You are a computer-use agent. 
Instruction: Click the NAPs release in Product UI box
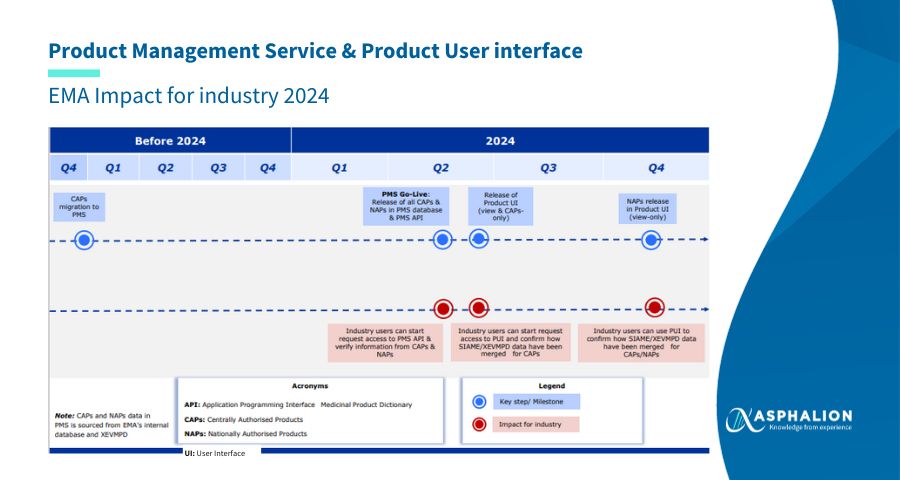coord(647,208)
